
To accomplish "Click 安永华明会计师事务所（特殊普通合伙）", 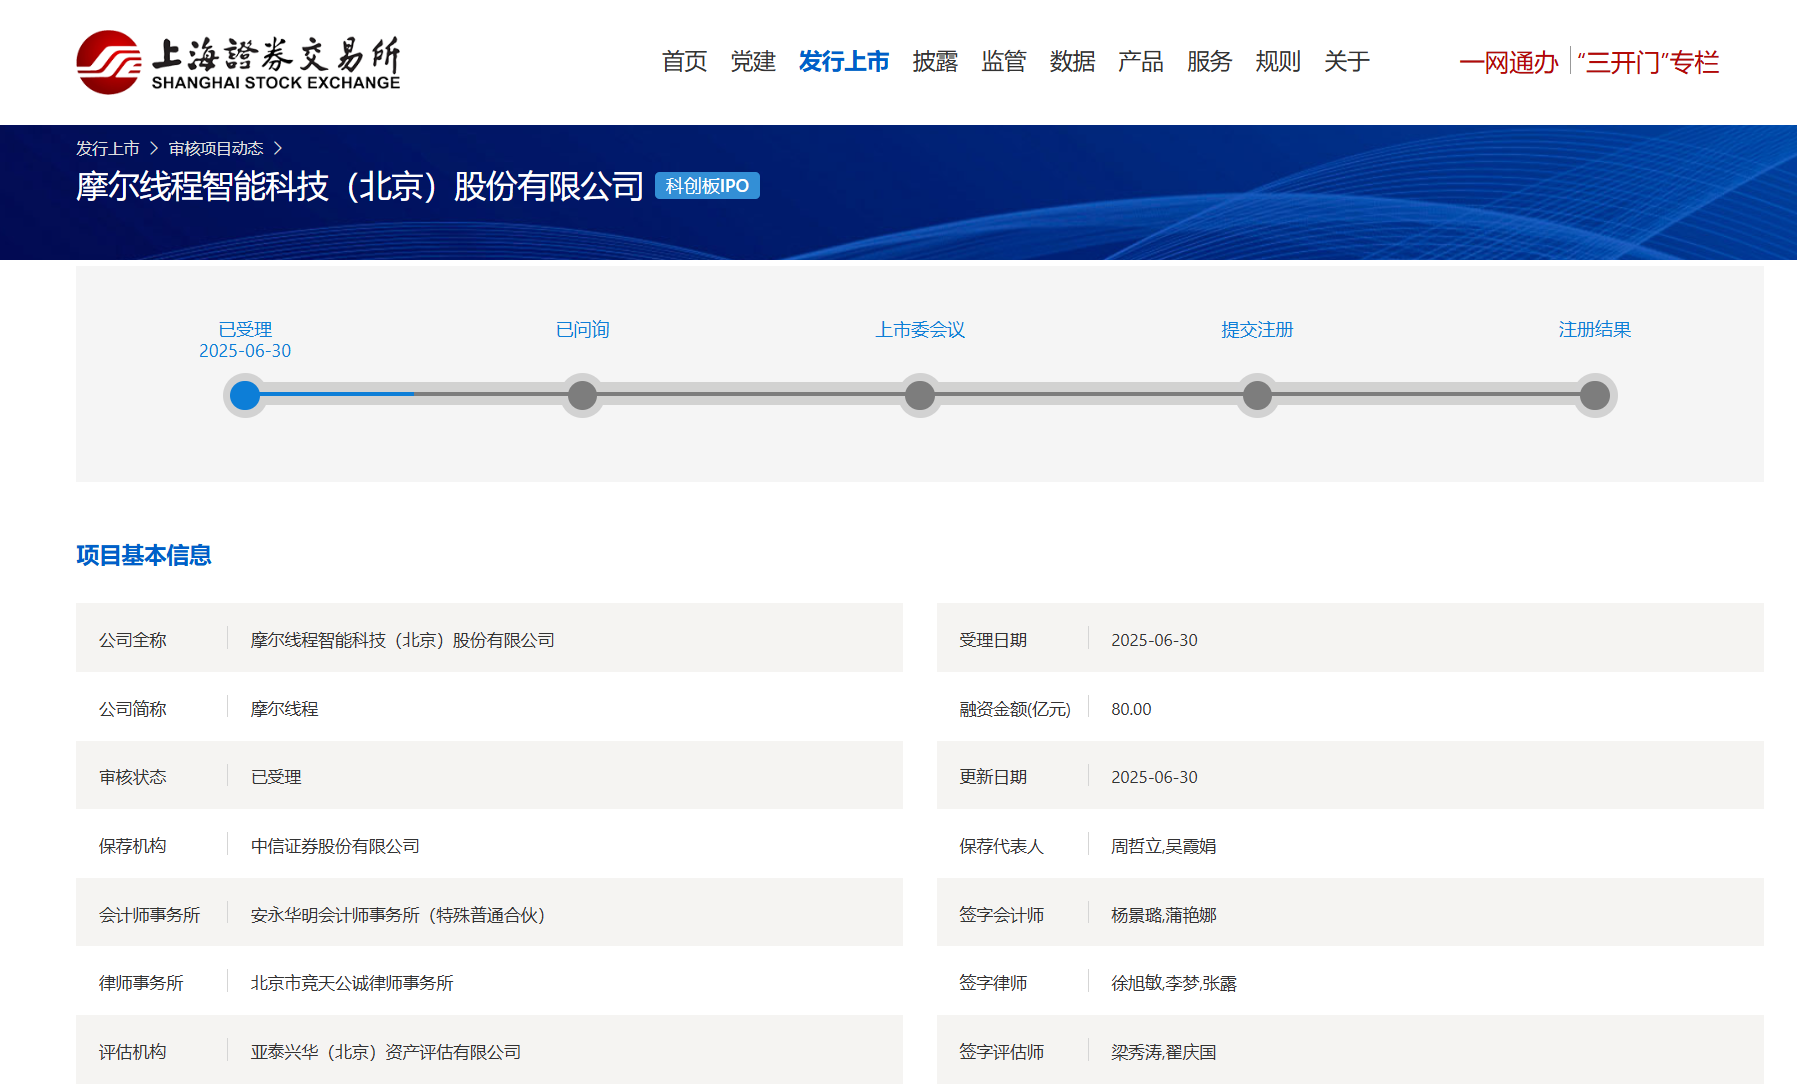I will [x=398, y=915].
